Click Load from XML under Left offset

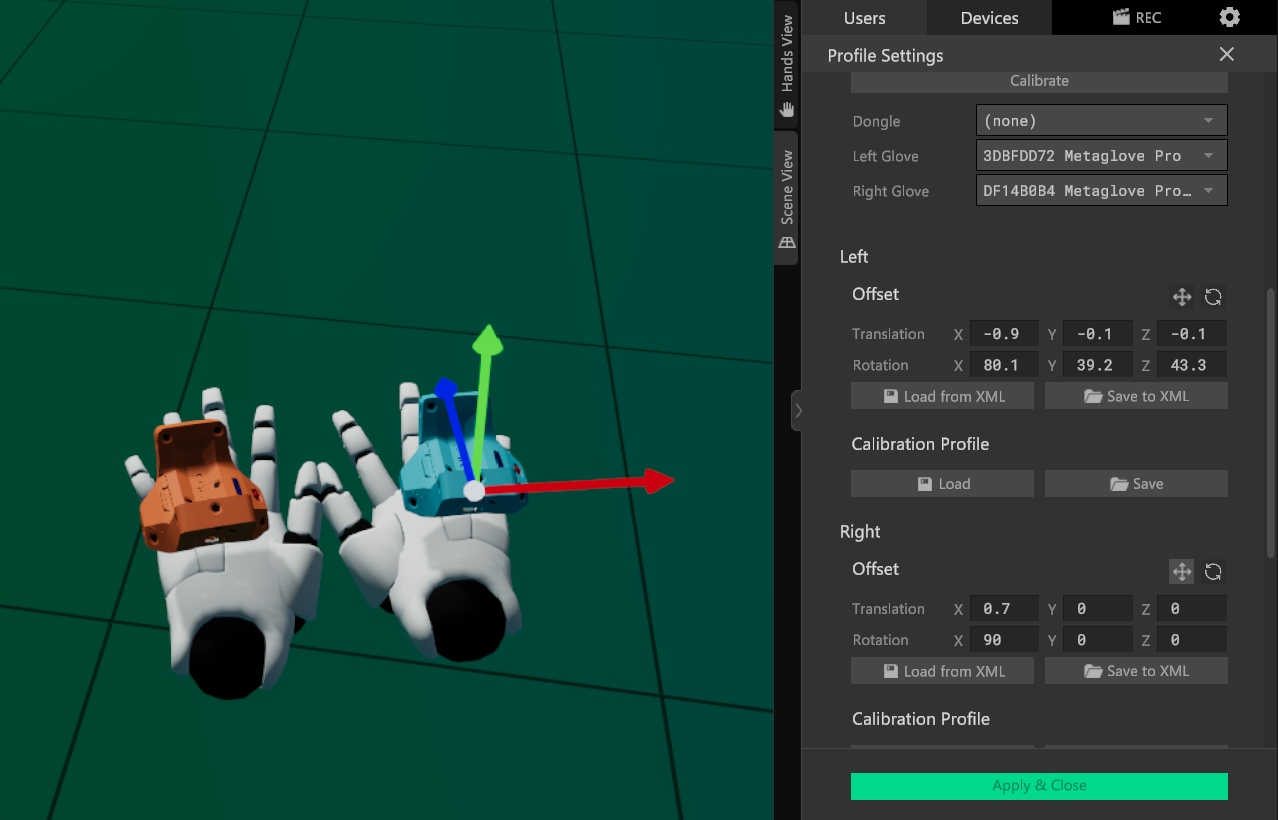click(942, 397)
